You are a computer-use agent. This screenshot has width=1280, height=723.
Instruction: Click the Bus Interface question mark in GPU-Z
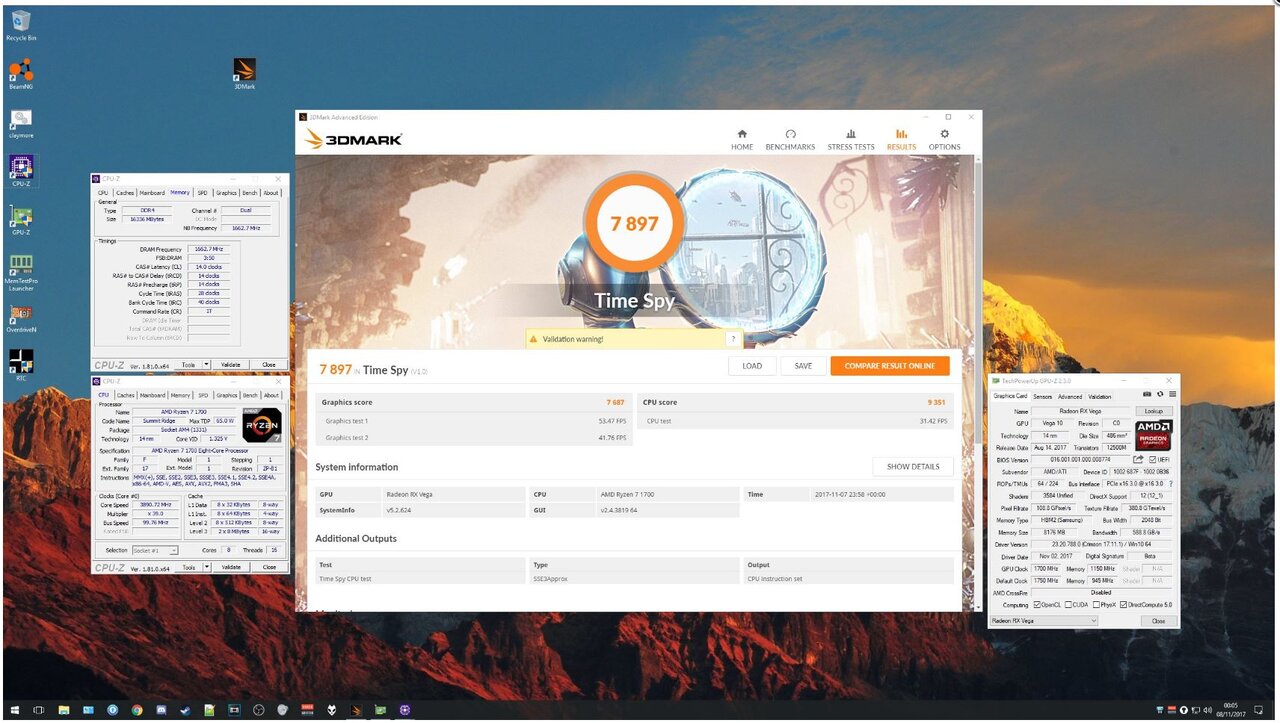pos(1171,484)
